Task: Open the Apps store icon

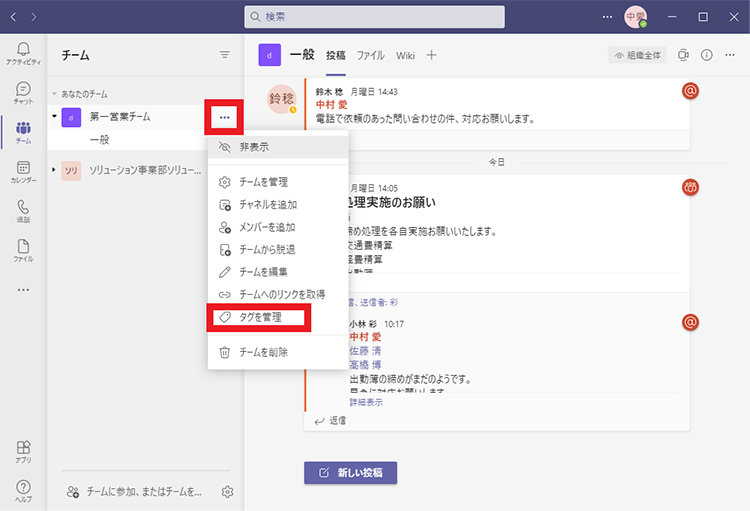Action: click(x=23, y=452)
